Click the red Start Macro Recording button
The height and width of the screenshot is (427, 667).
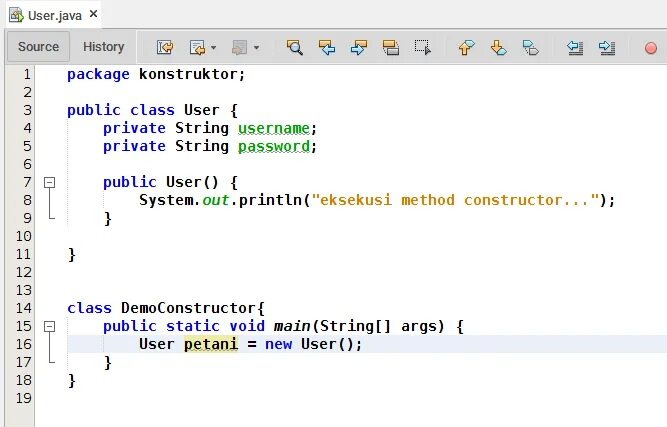pyautogui.click(x=650, y=48)
